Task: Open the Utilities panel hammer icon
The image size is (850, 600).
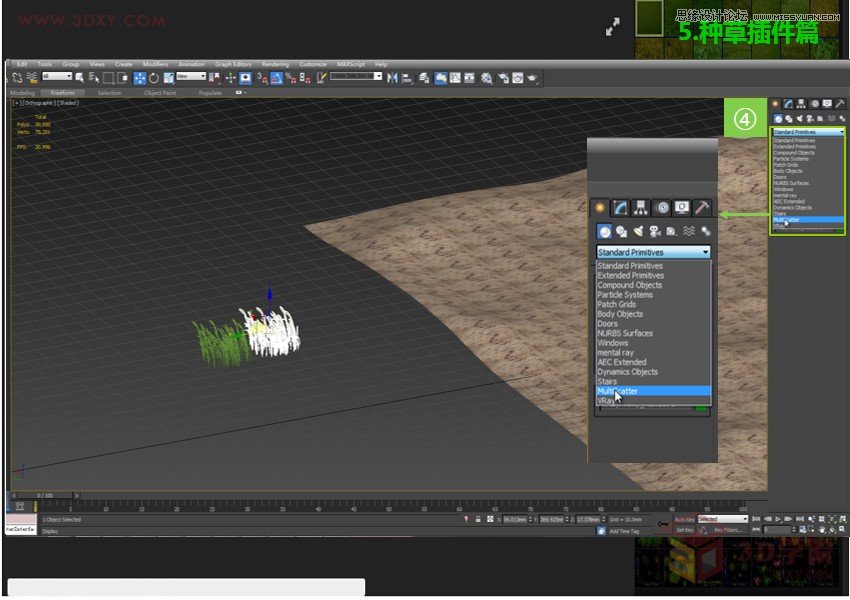Action: 701,207
